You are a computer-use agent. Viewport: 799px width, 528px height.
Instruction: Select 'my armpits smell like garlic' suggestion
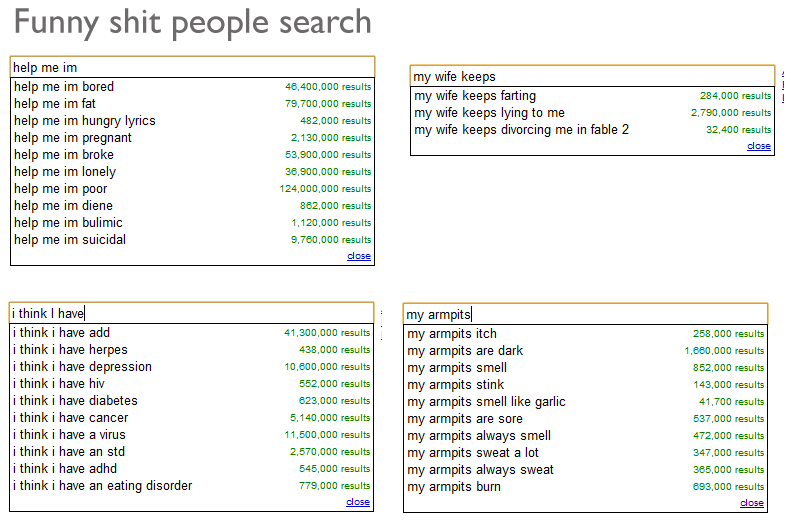(486, 402)
